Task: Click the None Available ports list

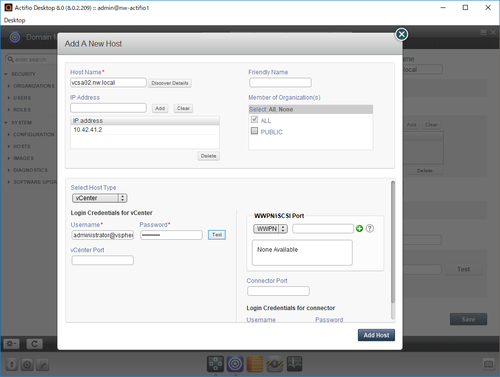Action: tap(302, 253)
